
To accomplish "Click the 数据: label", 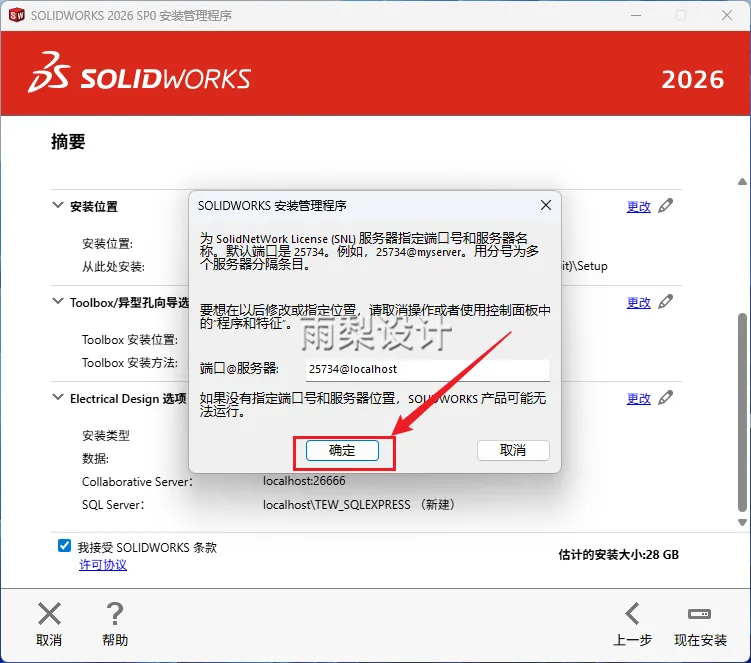I will click(x=95, y=458).
